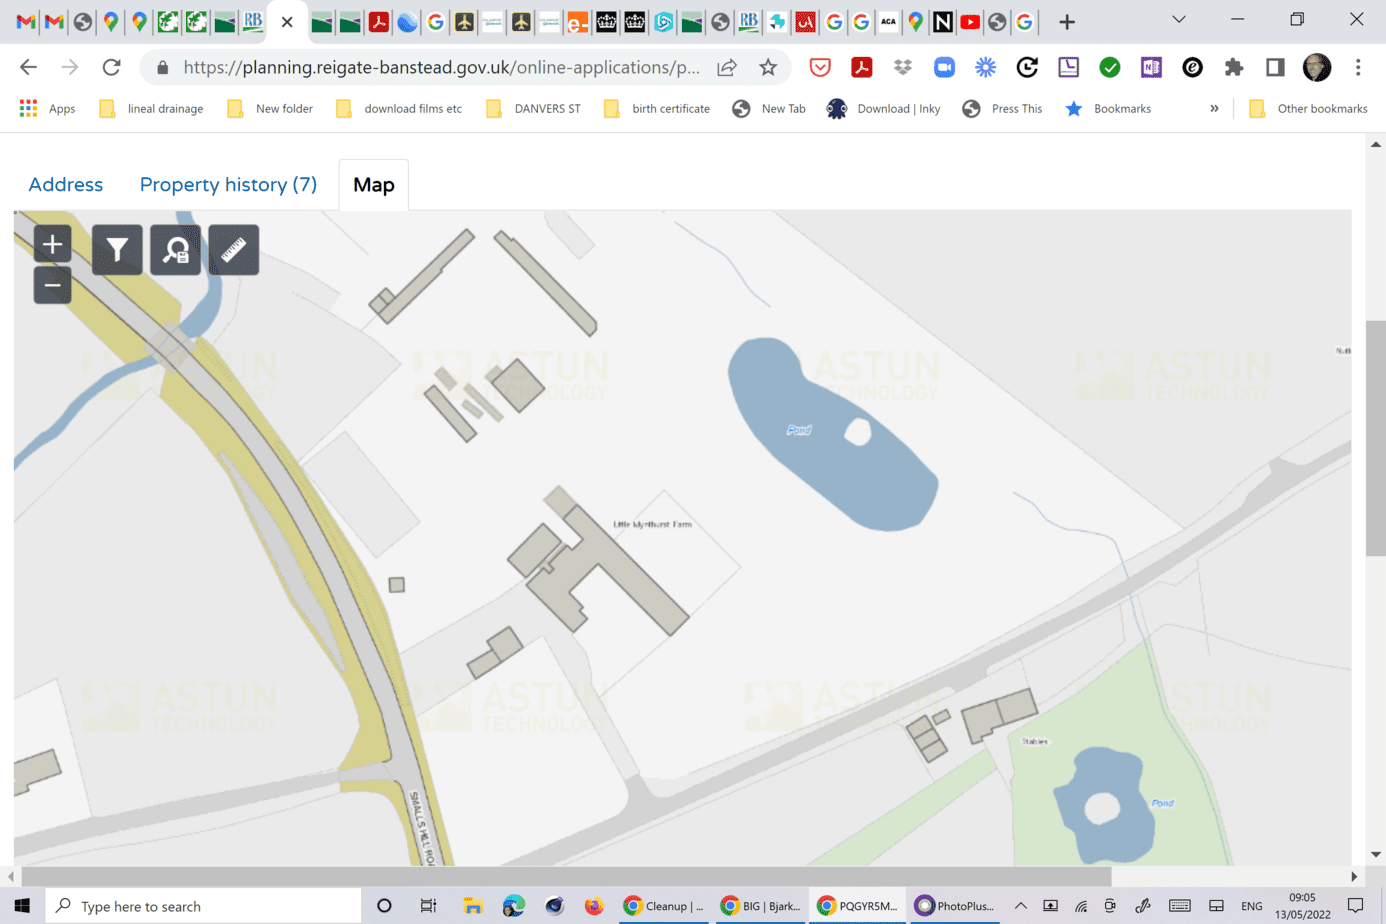
Task: Open the map filter tool
Action: (x=117, y=249)
